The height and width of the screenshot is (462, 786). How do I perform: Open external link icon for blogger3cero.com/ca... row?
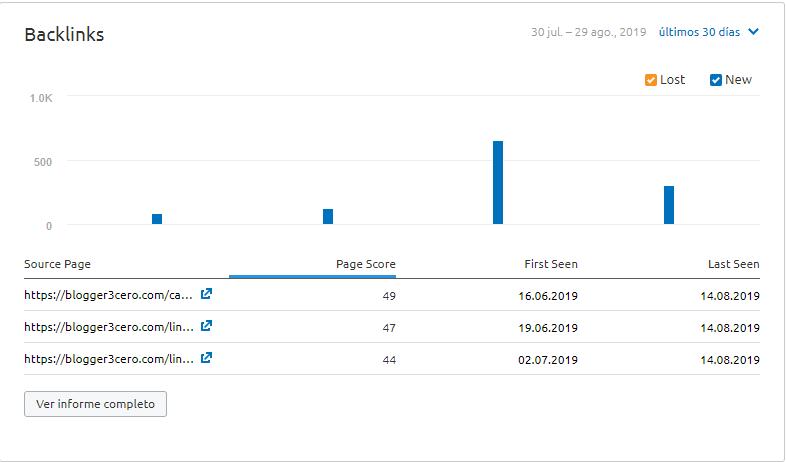click(206, 294)
